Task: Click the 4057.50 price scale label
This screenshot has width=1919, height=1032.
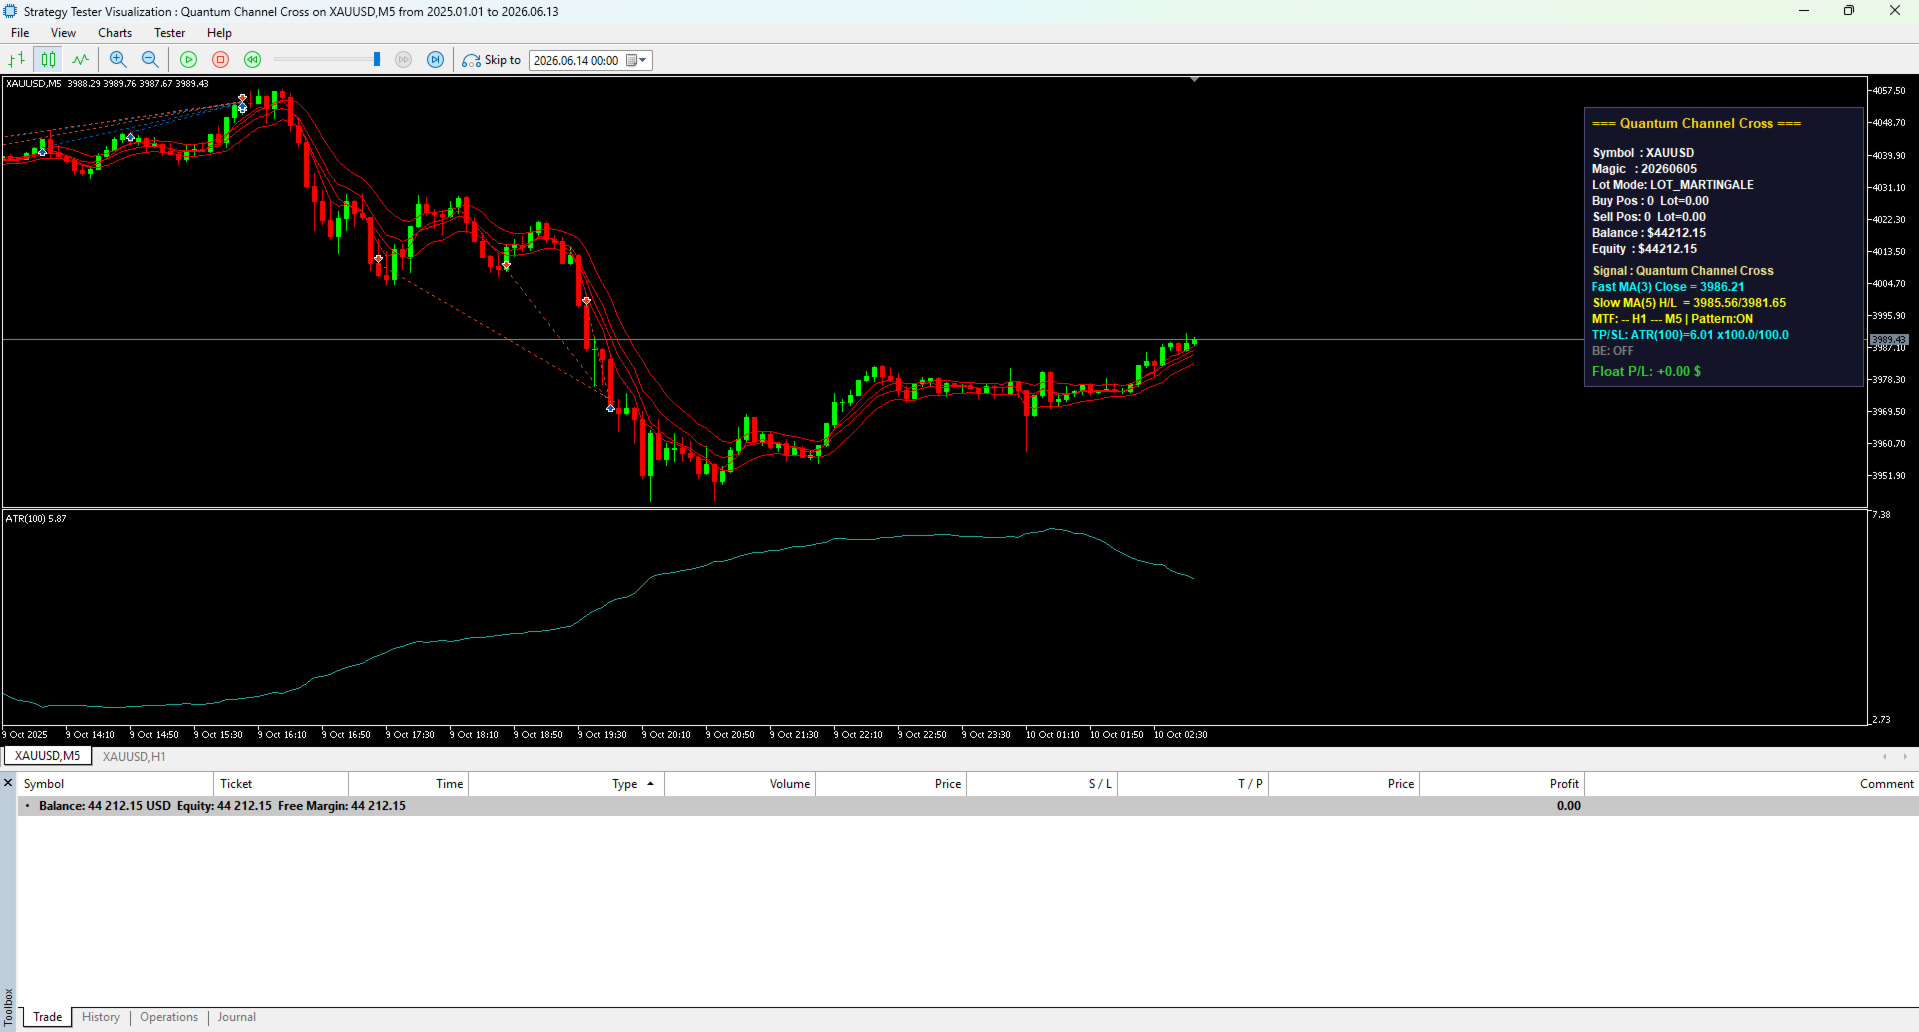Action: 1889,91
